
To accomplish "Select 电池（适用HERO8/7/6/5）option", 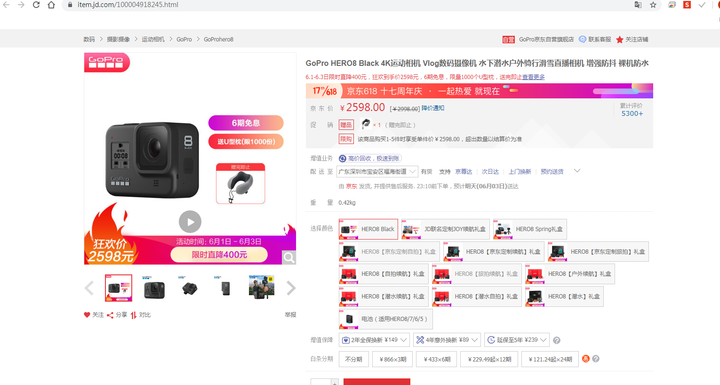I will (385, 319).
